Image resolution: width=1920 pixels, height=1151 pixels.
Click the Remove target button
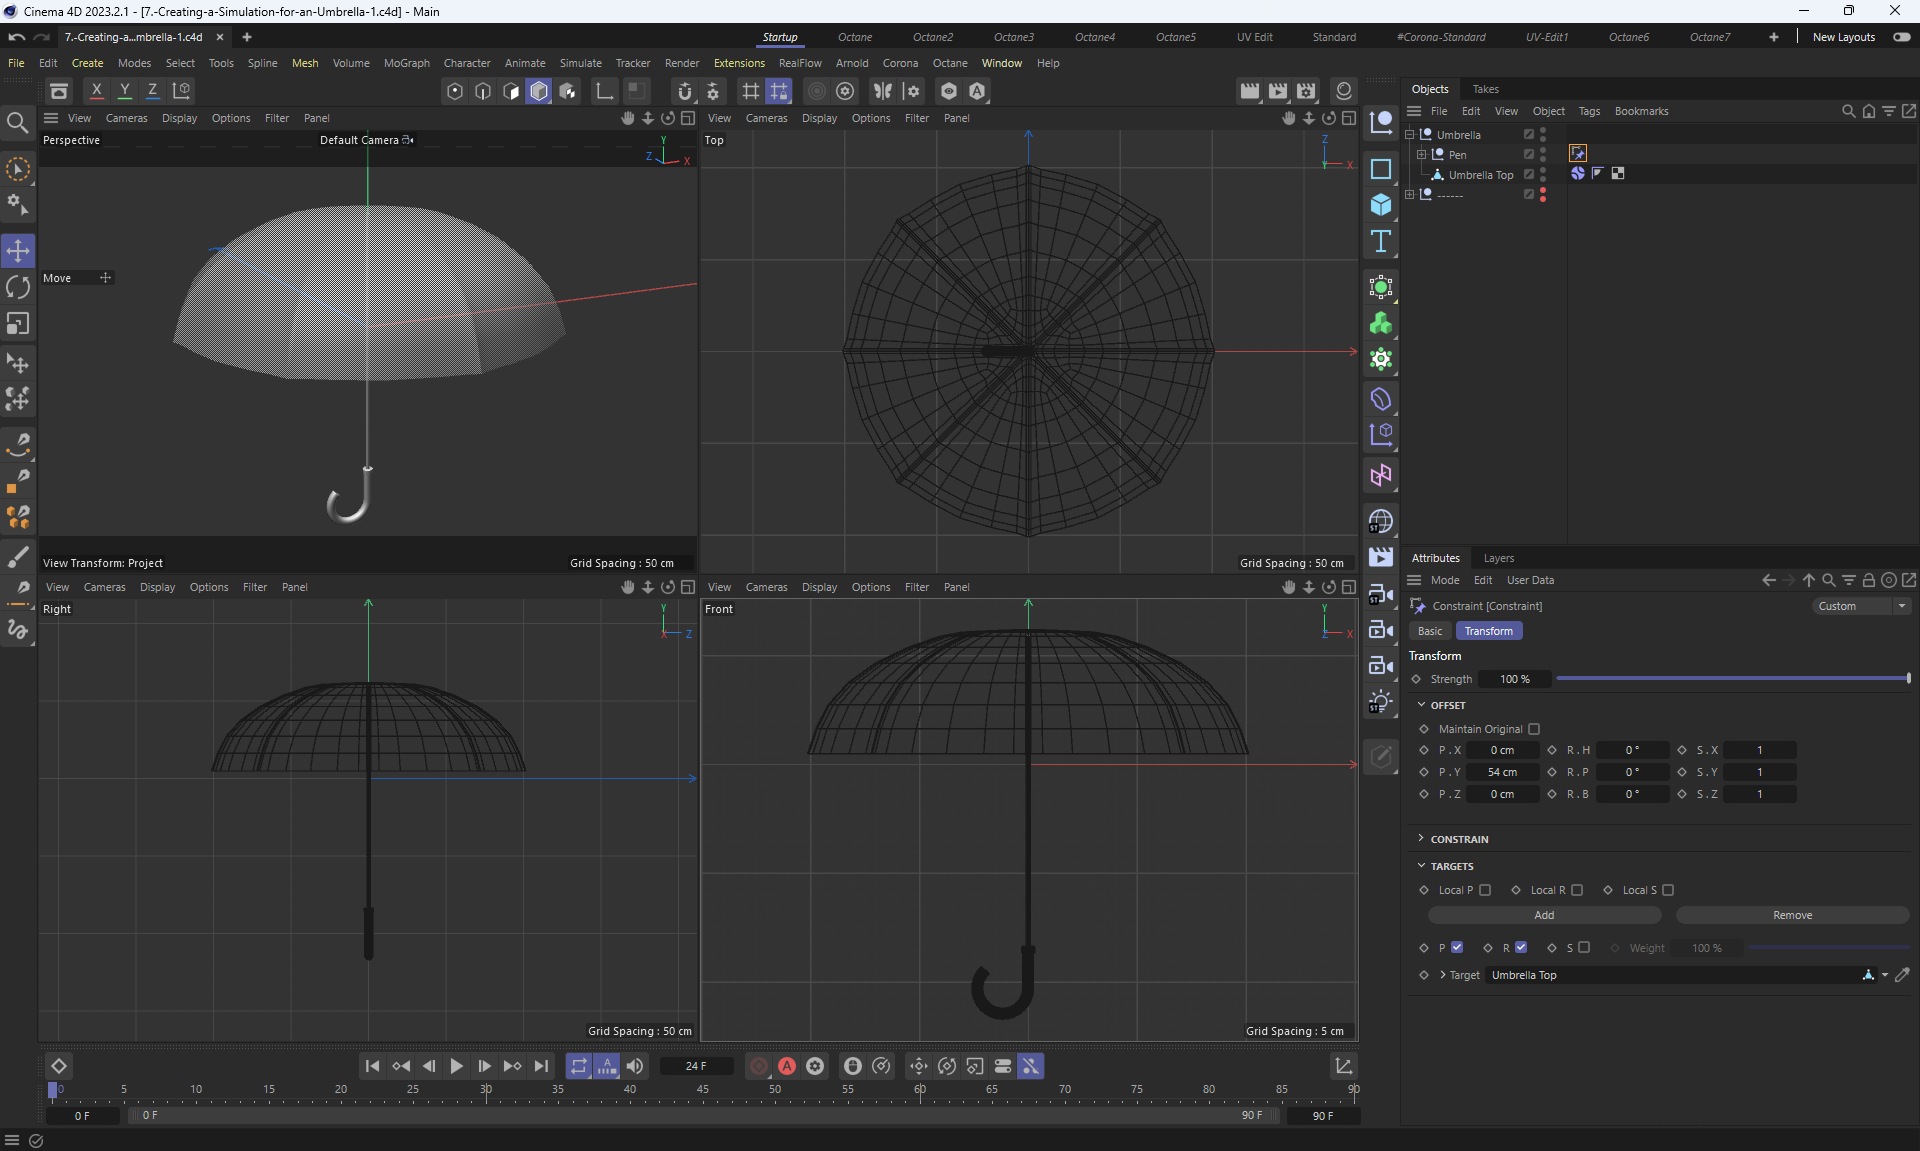pos(1792,915)
